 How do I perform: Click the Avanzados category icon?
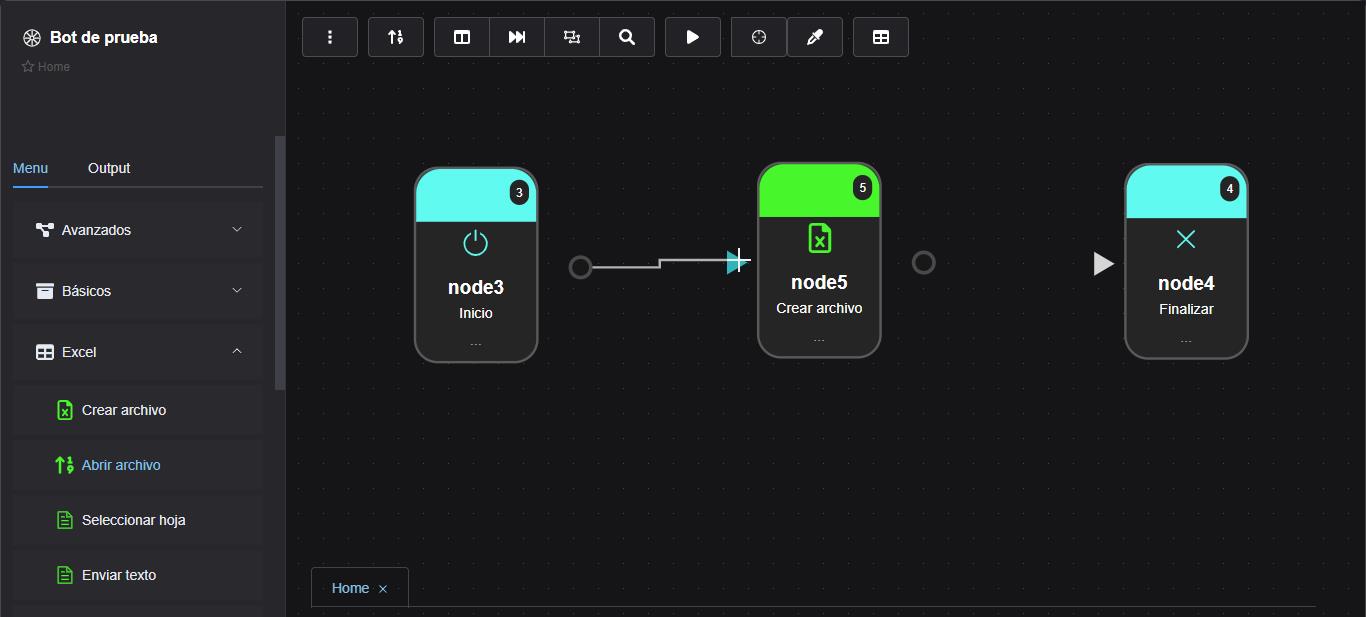click(45, 230)
